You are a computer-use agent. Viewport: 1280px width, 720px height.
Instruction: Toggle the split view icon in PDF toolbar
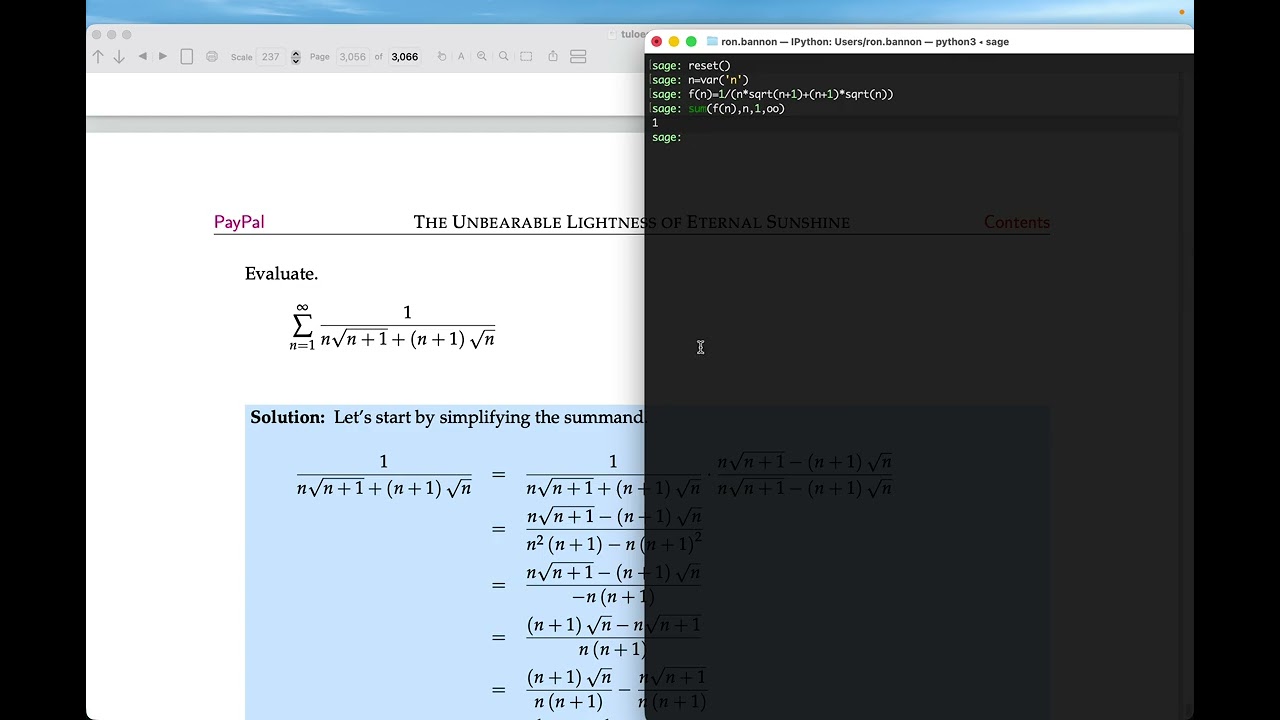click(578, 57)
